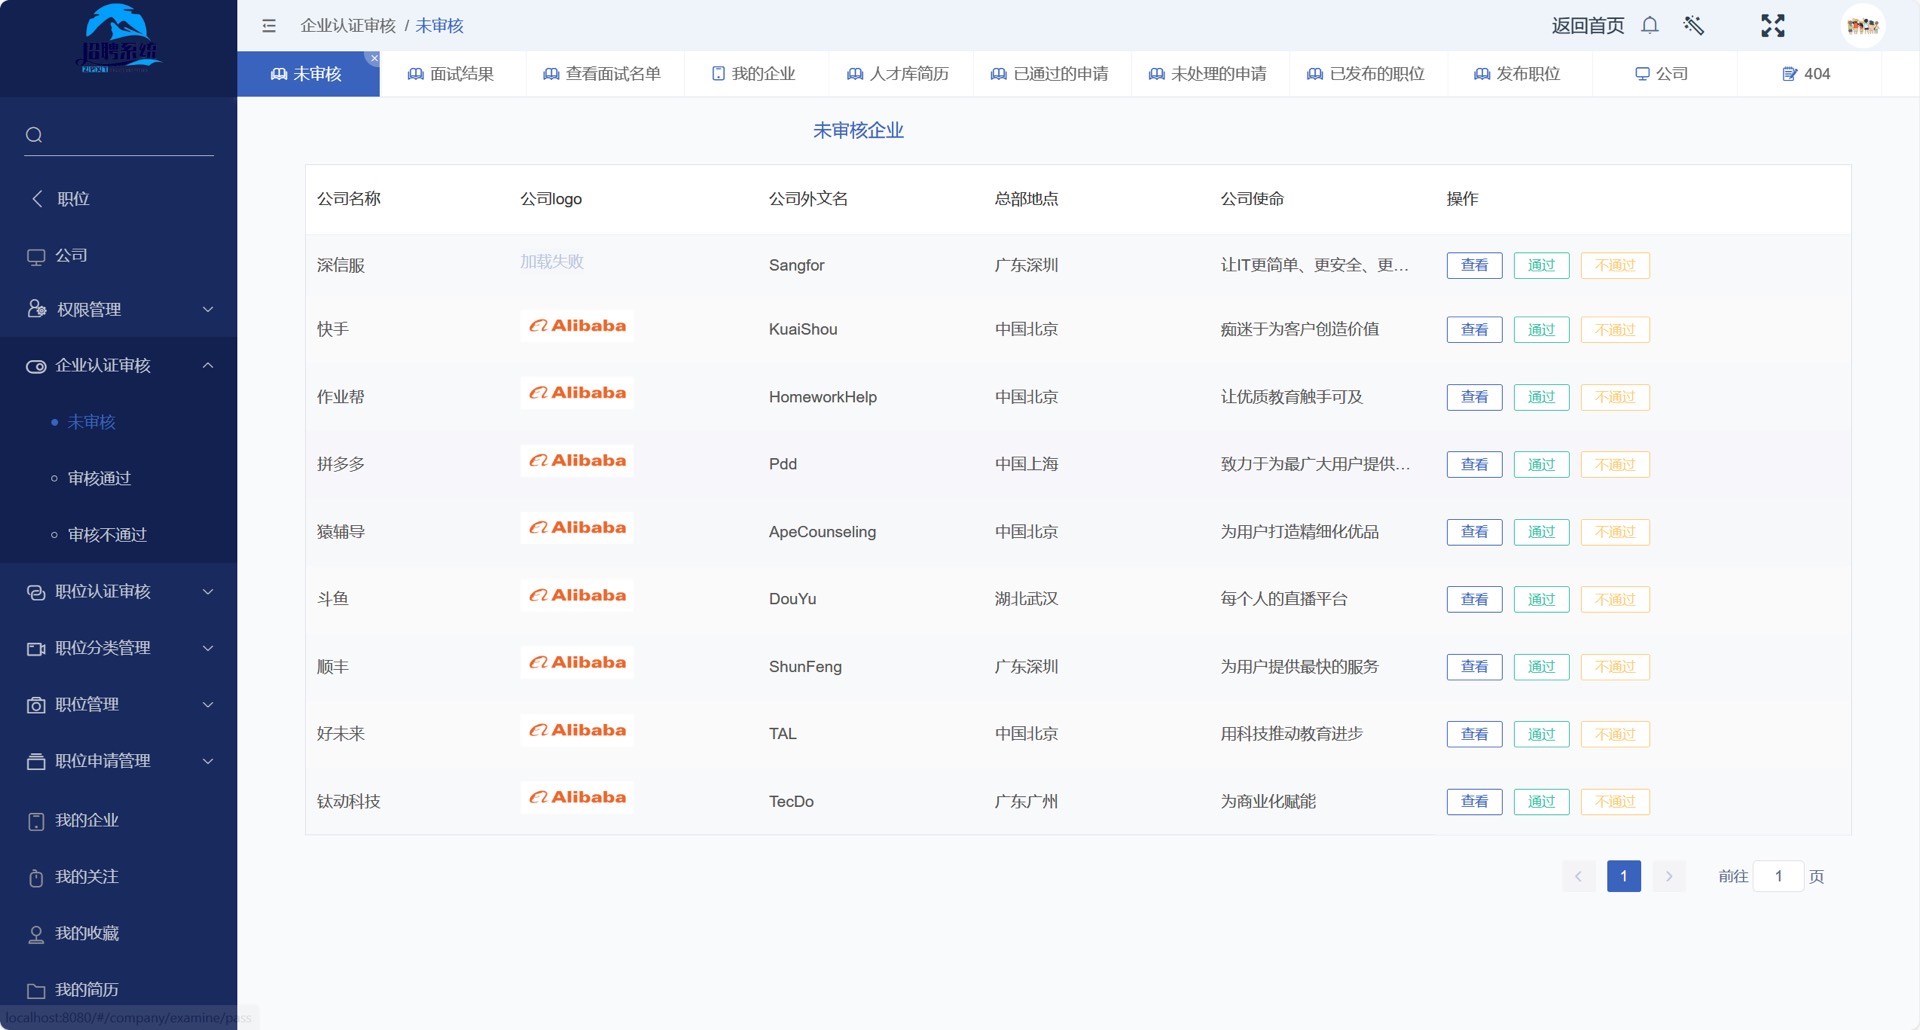Click the Alibaba logo in 斗鱼 row
Image resolution: width=1920 pixels, height=1030 pixels.
click(577, 596)
